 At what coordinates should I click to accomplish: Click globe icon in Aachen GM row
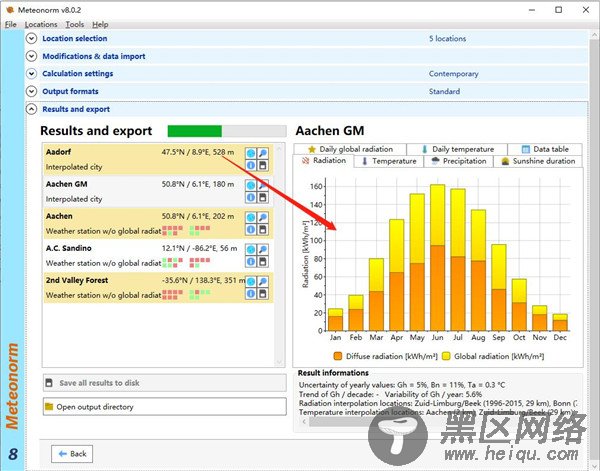[251, 186]
